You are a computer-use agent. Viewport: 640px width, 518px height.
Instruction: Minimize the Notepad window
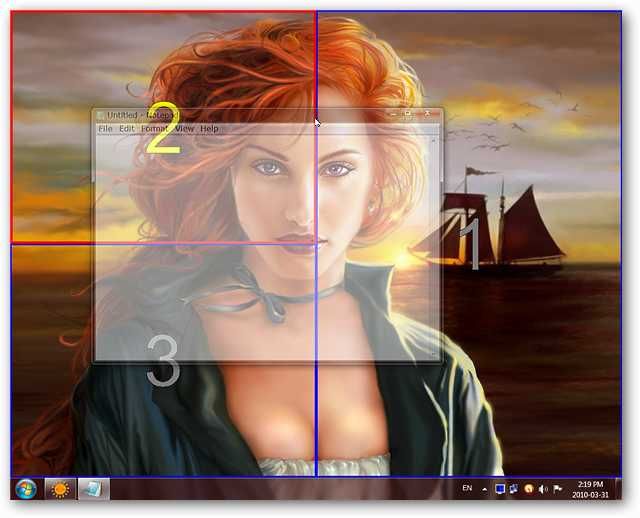[x=393, y=114]
